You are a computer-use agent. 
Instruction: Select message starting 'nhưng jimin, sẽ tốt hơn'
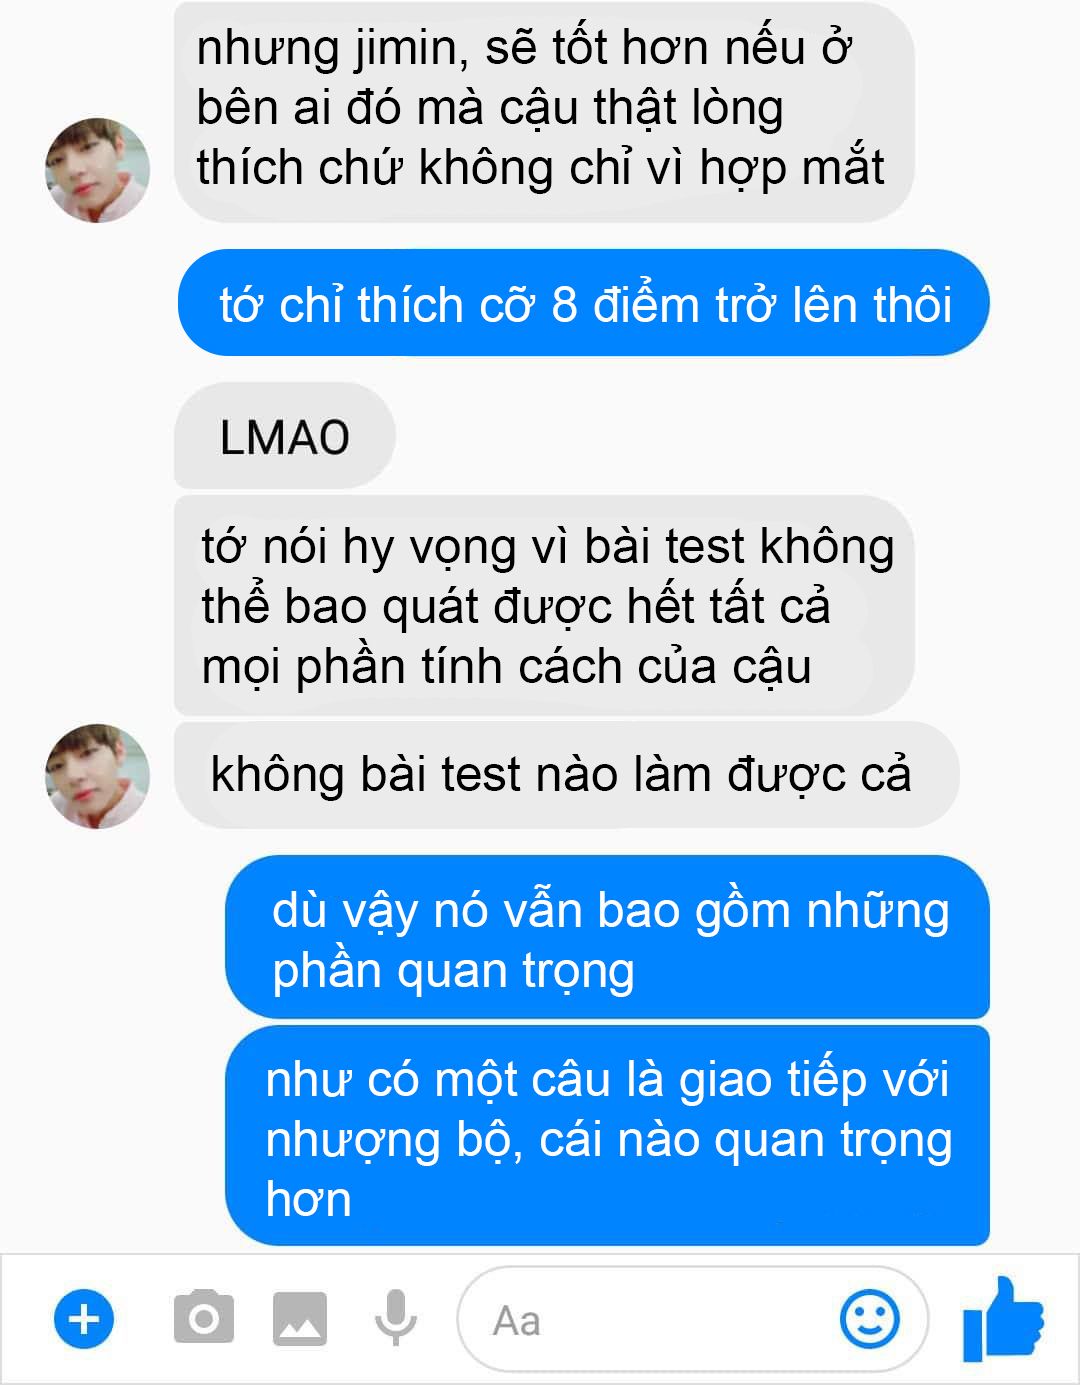[544, 111]
